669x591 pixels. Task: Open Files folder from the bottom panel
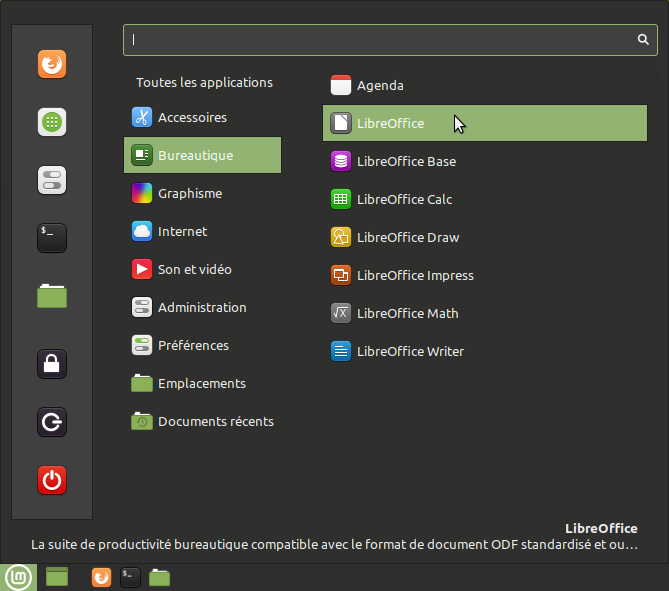coord(160,577)
